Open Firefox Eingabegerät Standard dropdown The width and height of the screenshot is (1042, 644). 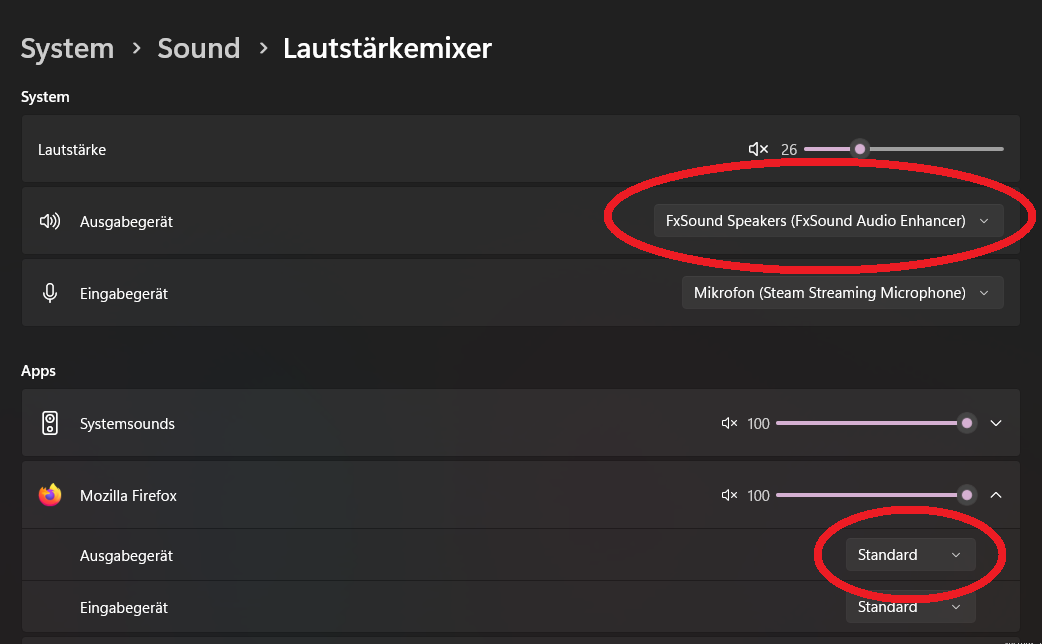tap(909, 607)
